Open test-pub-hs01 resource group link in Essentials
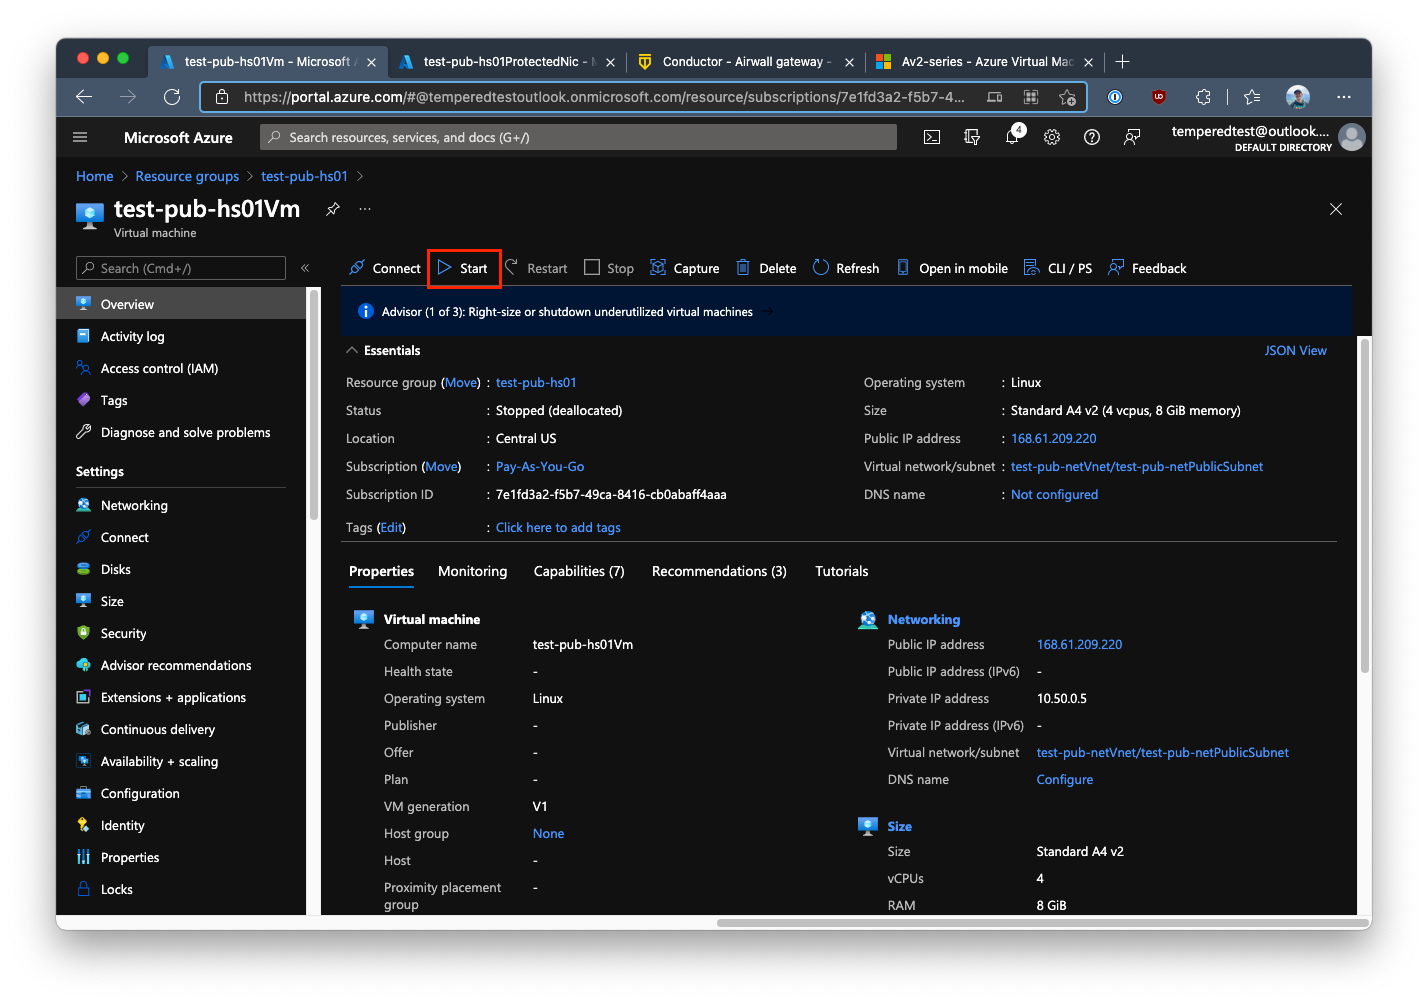This screenshot has width=1428, height=1004. pos(536,382)
